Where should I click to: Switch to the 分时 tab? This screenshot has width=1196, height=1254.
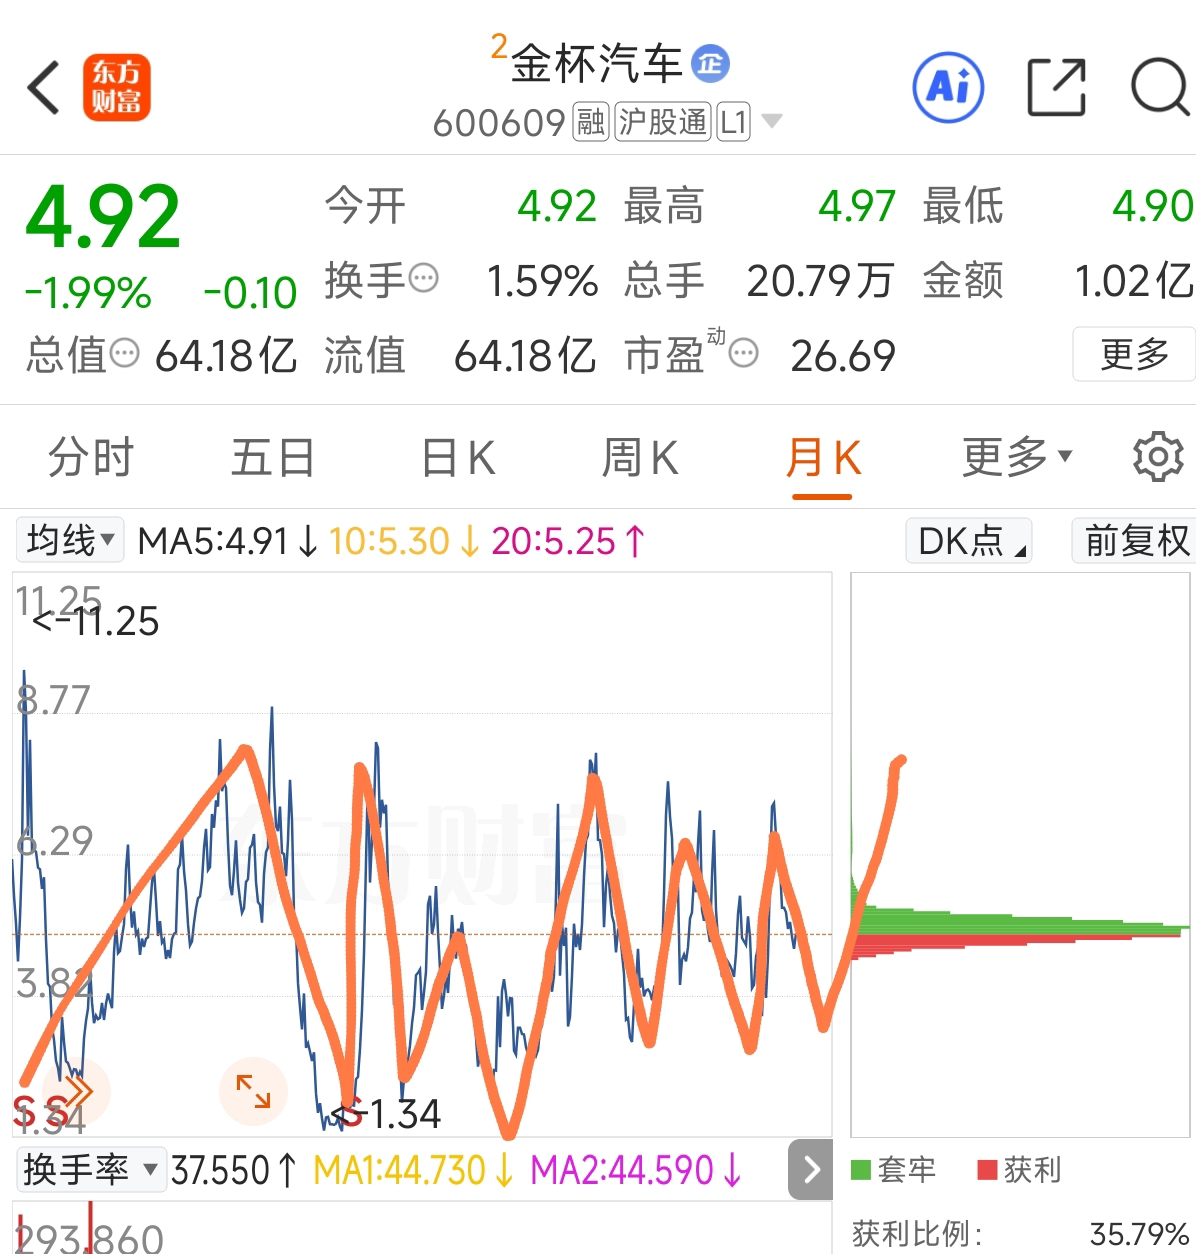91,457
